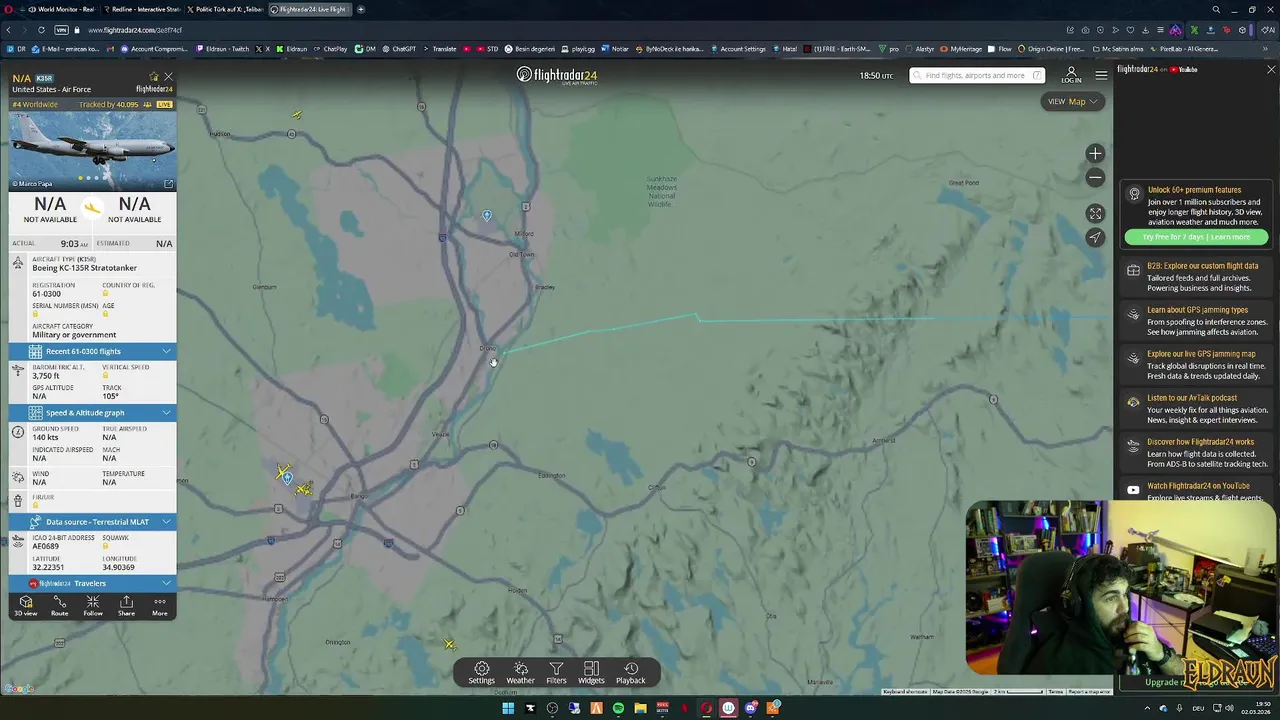The image size is (1280, 720).
Task: Click the Flightradar24 logo
Action: (x=557, y=75)
